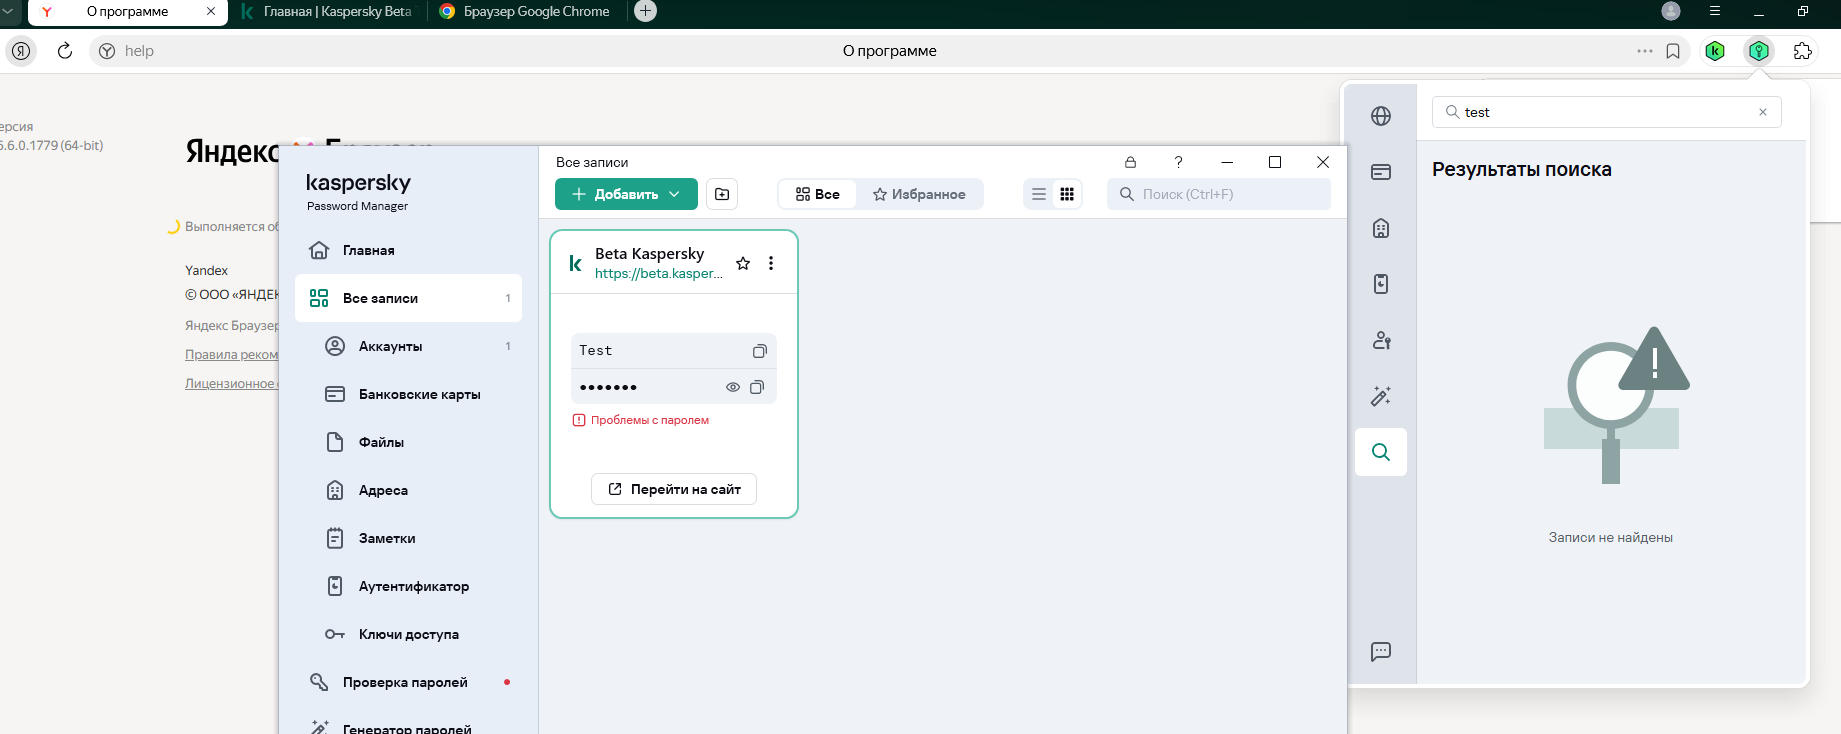Open Банковские карты in sidebar
The image size is (1841, 734).
408,394
